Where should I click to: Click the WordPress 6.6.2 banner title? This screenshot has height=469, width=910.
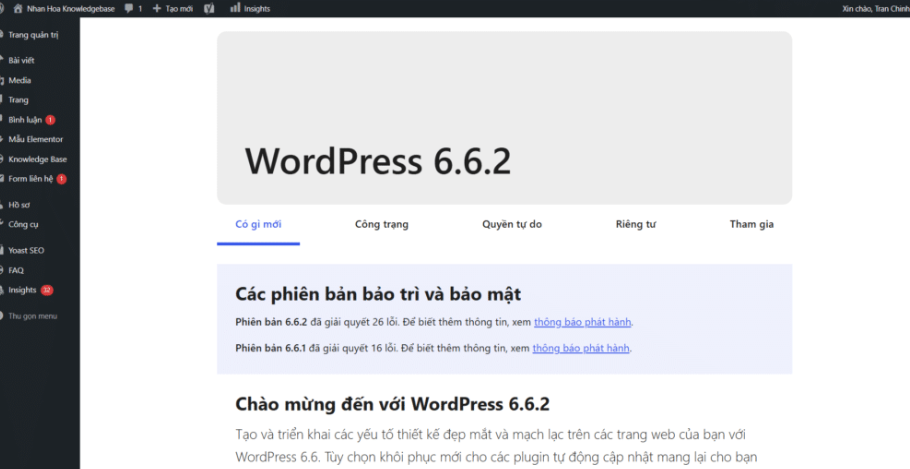click(378, 161)
